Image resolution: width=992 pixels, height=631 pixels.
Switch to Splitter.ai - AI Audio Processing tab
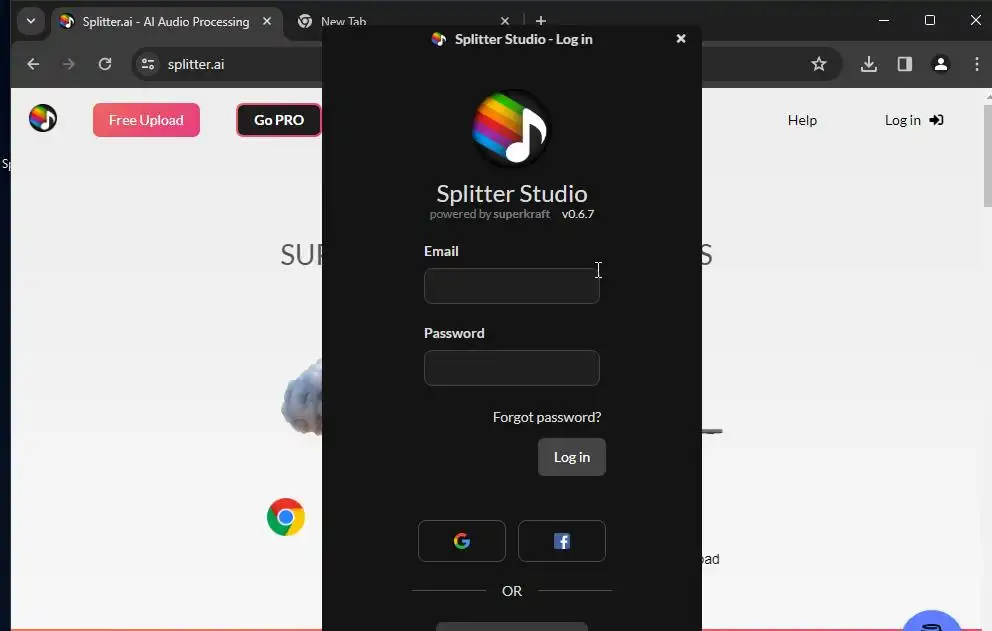pos(166,22)
